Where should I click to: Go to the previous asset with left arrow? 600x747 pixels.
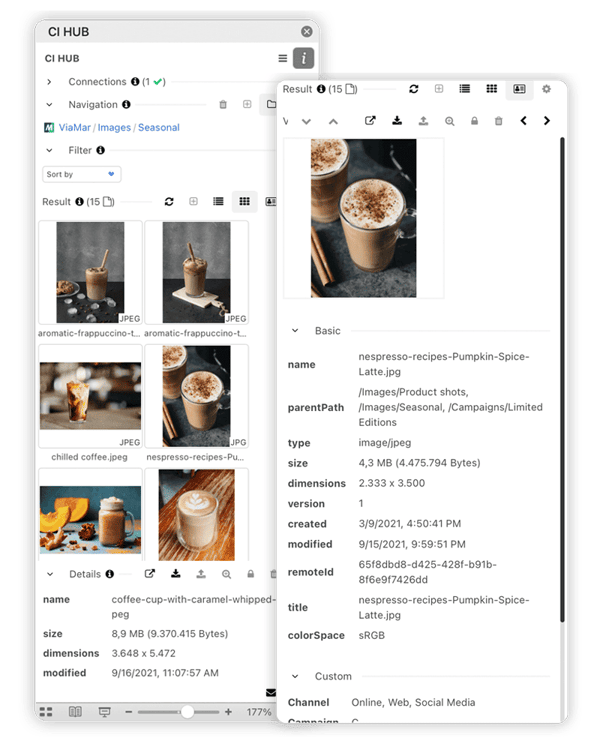523,121
